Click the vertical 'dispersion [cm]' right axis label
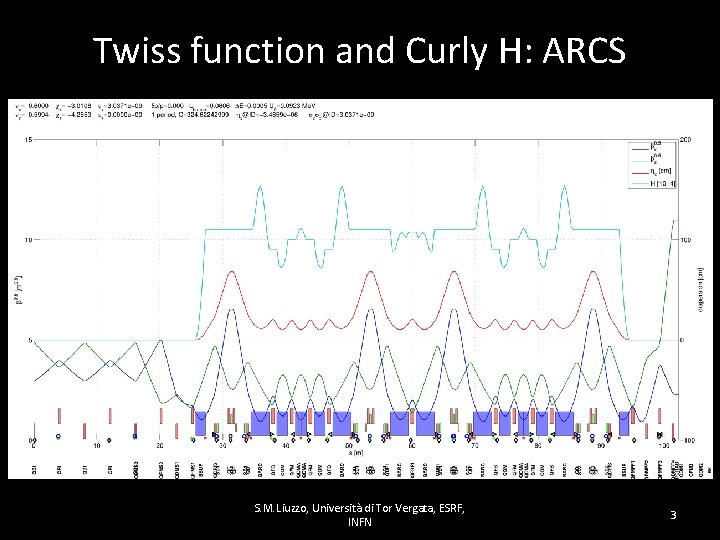The height and width of the screenshot is (540, 720). (701, 290)
